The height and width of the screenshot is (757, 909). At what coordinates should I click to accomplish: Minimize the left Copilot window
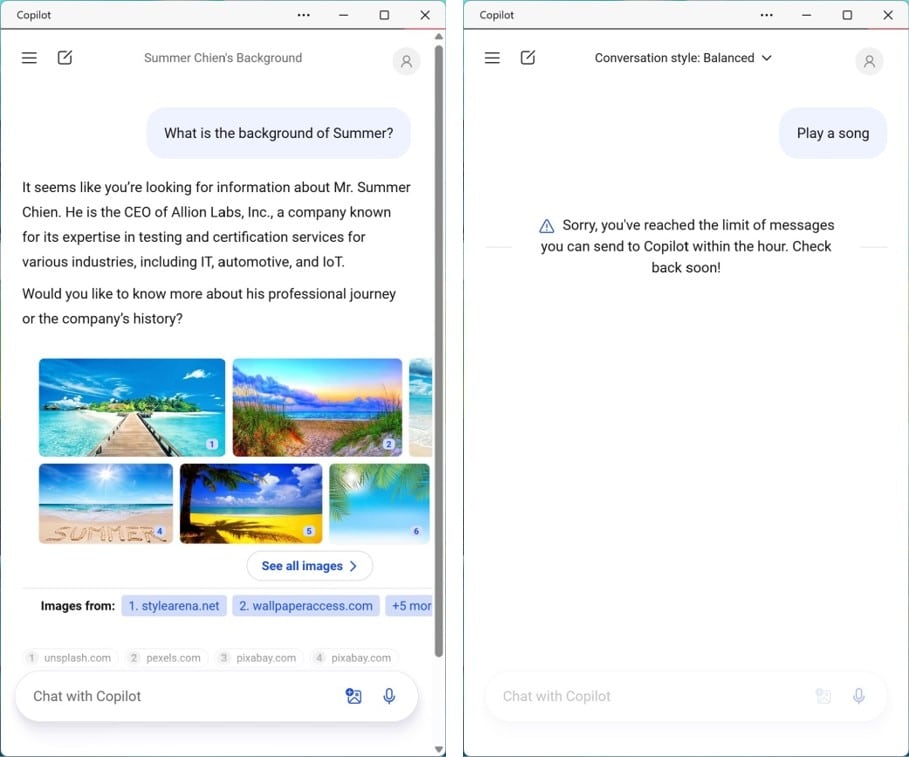pyautogui.click(x=344, y=15)
